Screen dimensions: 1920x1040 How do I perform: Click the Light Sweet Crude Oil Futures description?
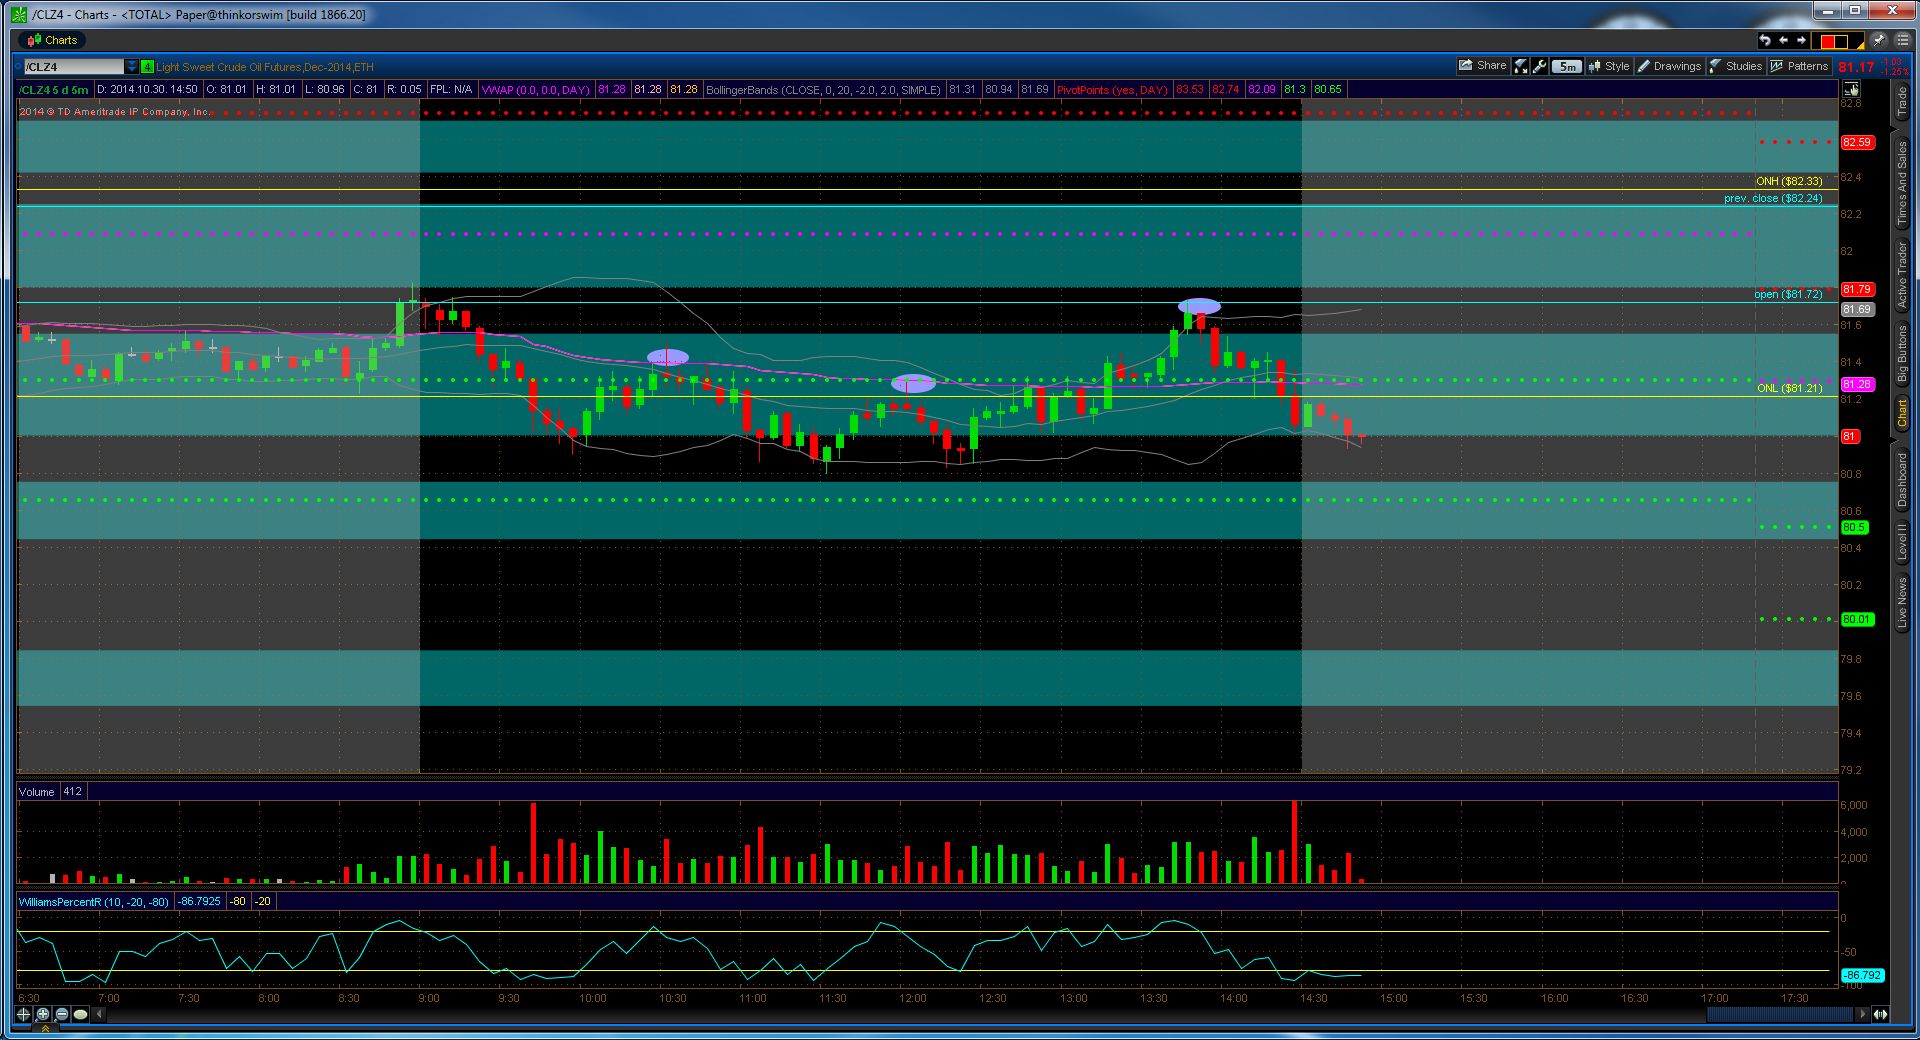click(265, 67)
